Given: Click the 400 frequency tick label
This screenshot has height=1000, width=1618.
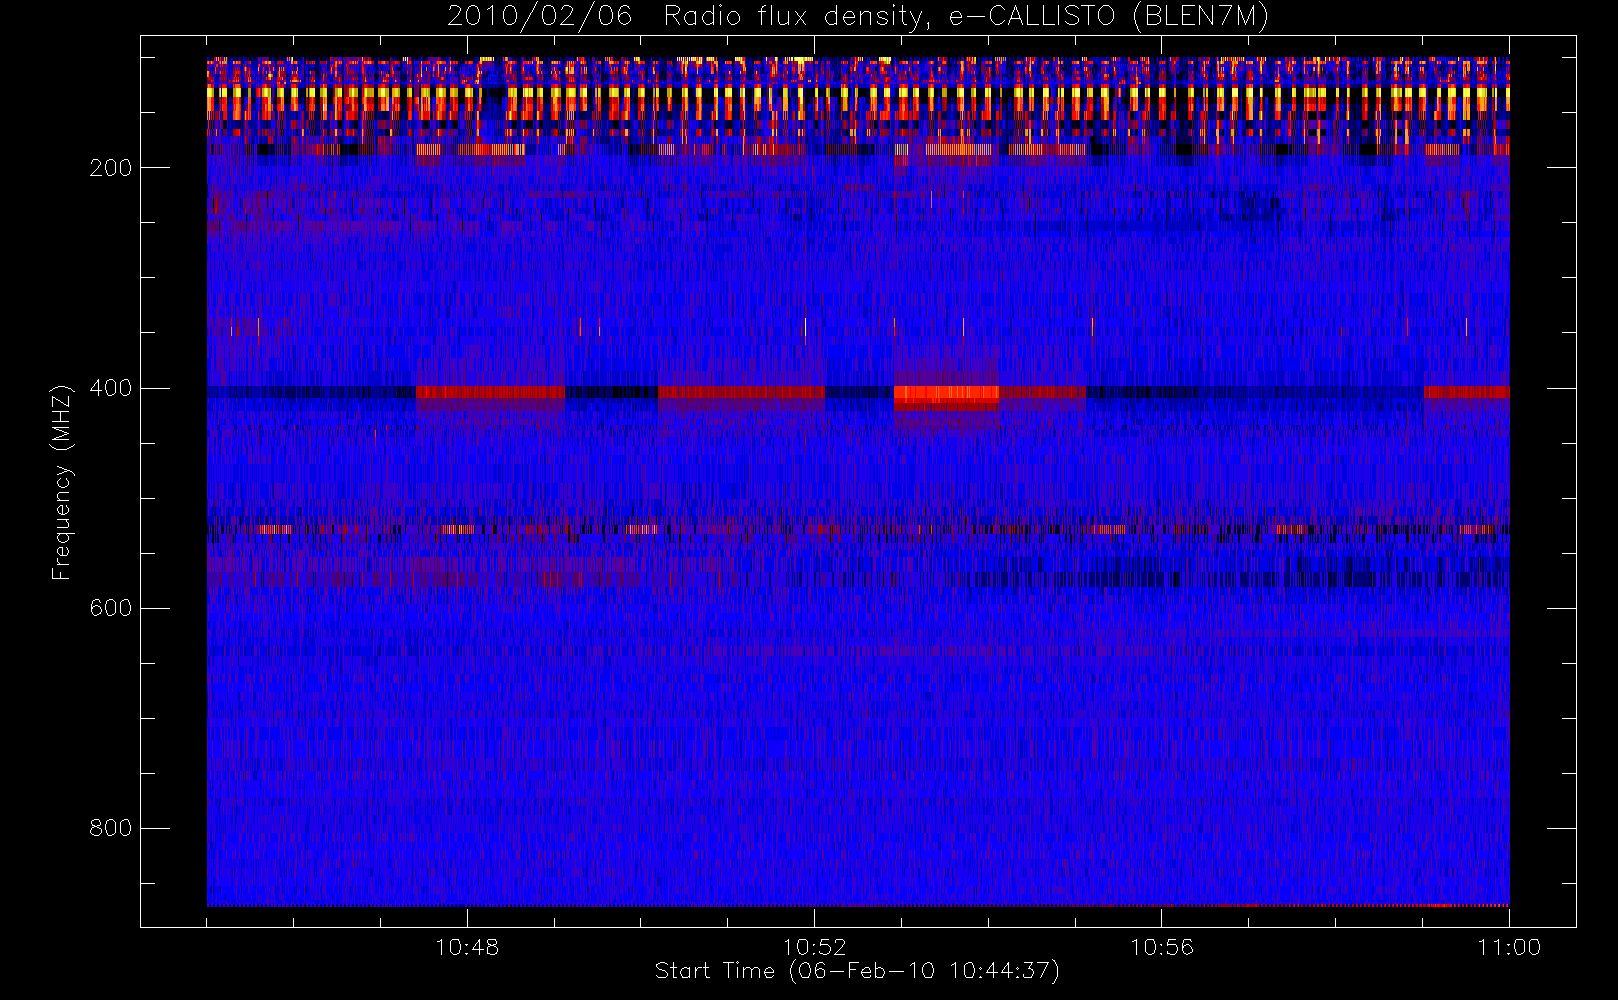Looking at the screenshot, I should (x=110, y=388).
